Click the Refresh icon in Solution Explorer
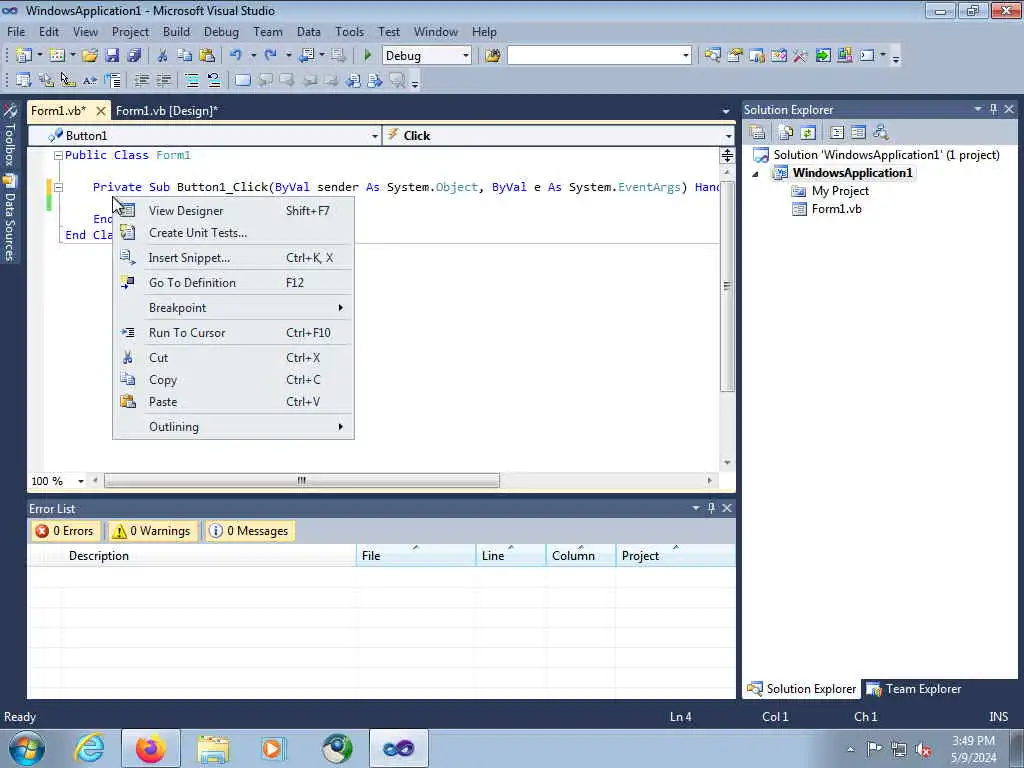Screen dimensions: 1024x768 click(x=808, y=133)
